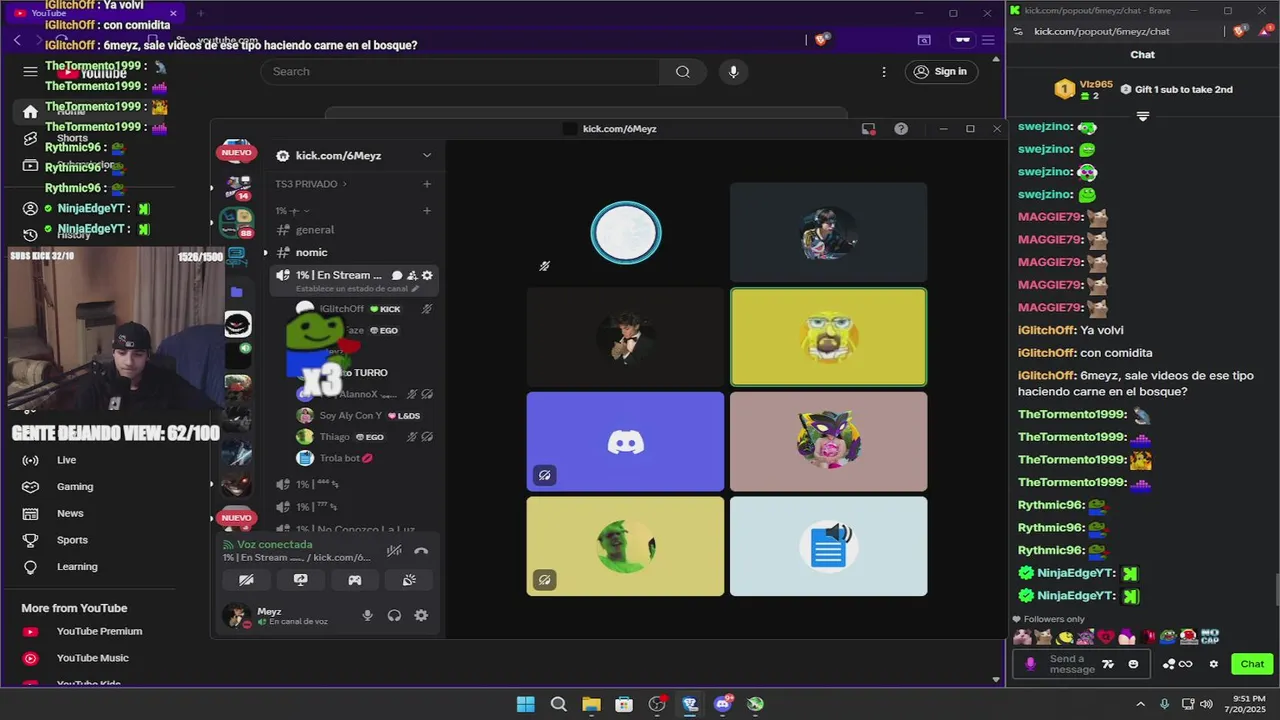
Task: Turn on camera in Discord voice panel
Action: (x=246, y=580)
